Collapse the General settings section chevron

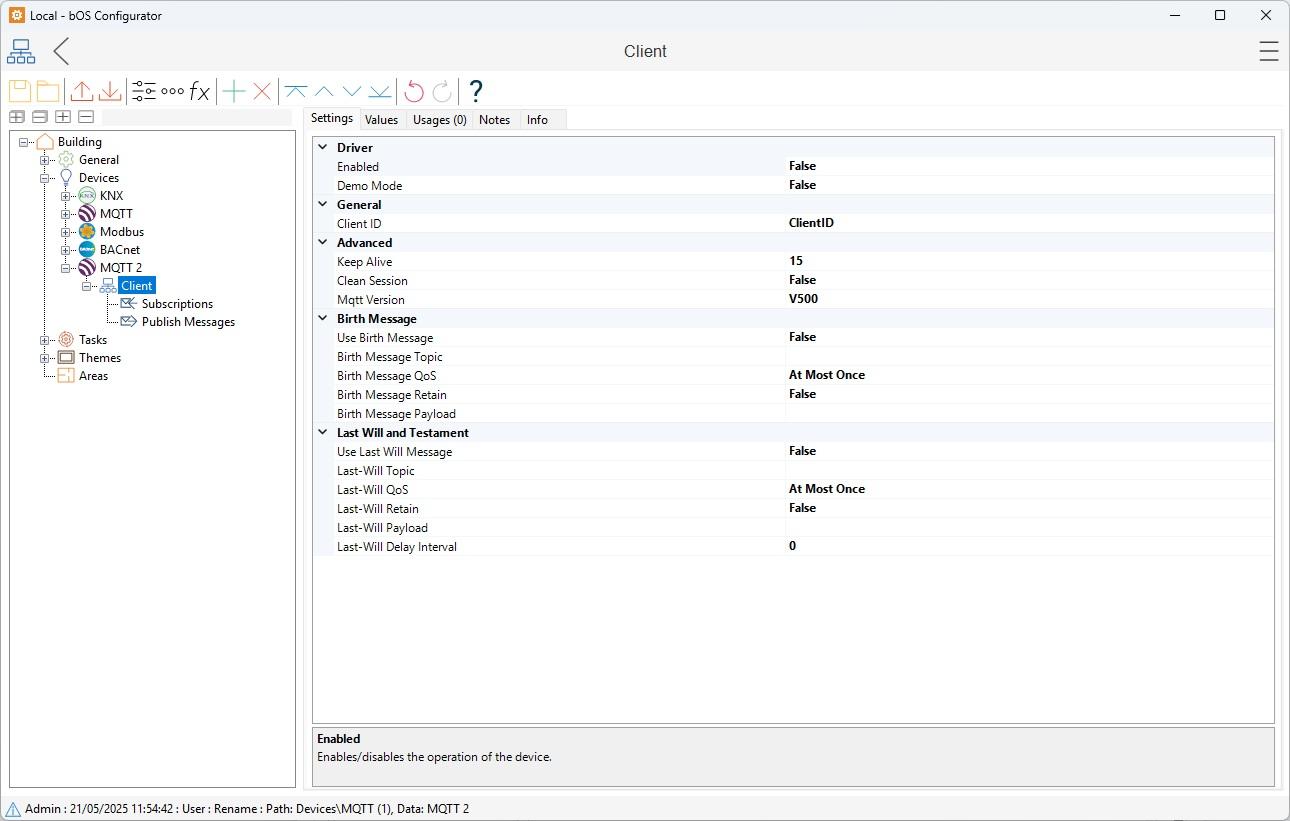coord(323,204)
